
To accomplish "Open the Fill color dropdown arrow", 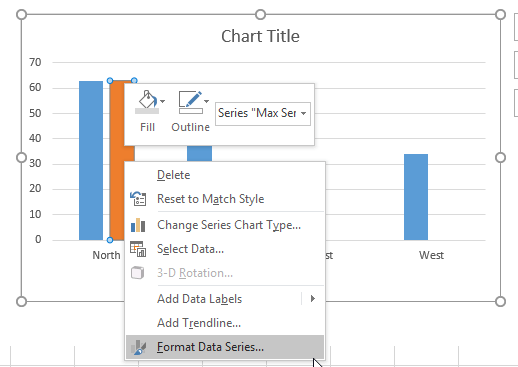I will 163,101.
